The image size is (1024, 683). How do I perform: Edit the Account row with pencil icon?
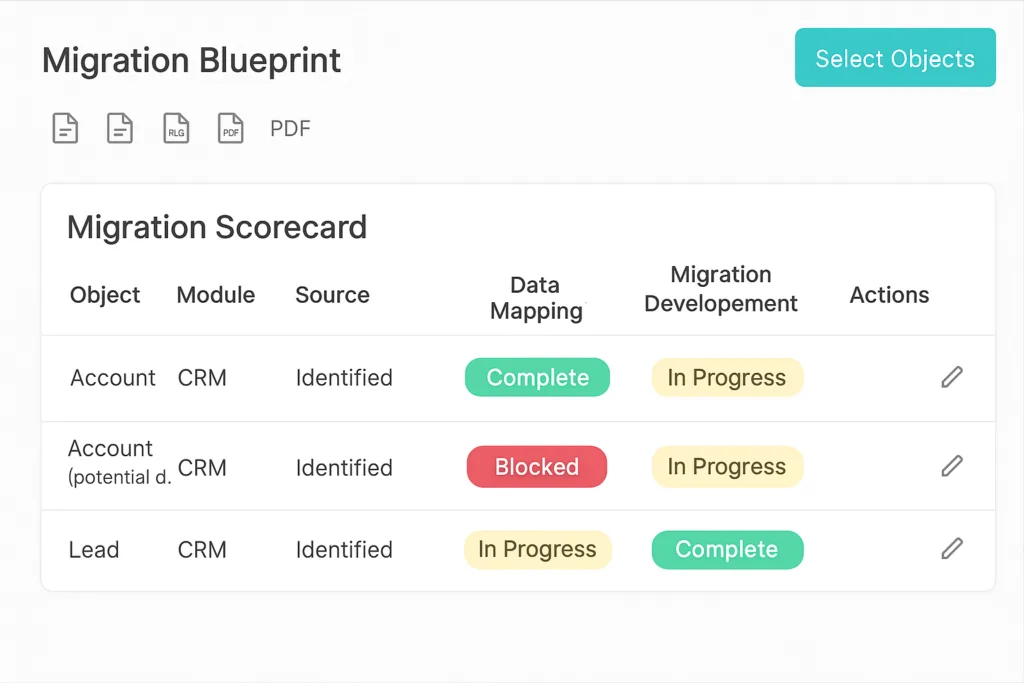click(952, 377)
